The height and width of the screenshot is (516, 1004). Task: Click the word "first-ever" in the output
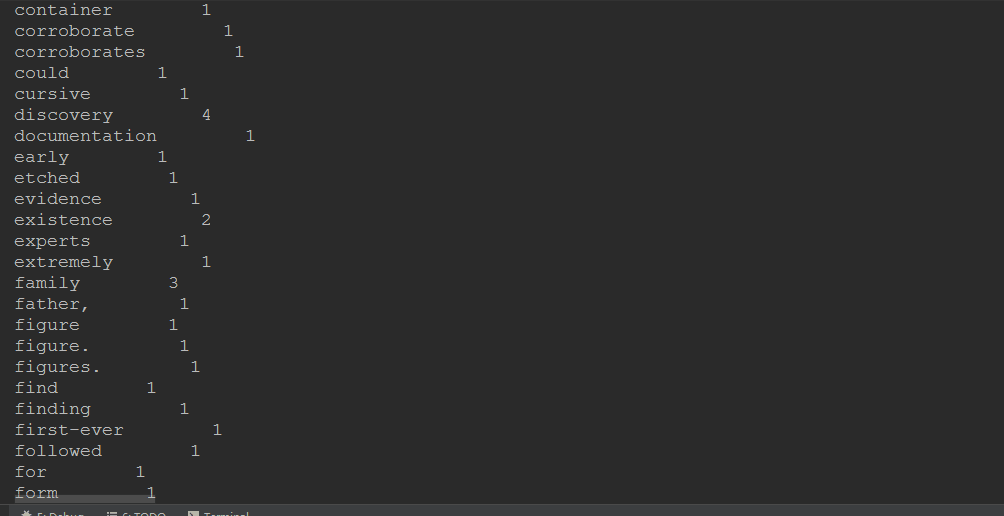[x=69, y=430]
